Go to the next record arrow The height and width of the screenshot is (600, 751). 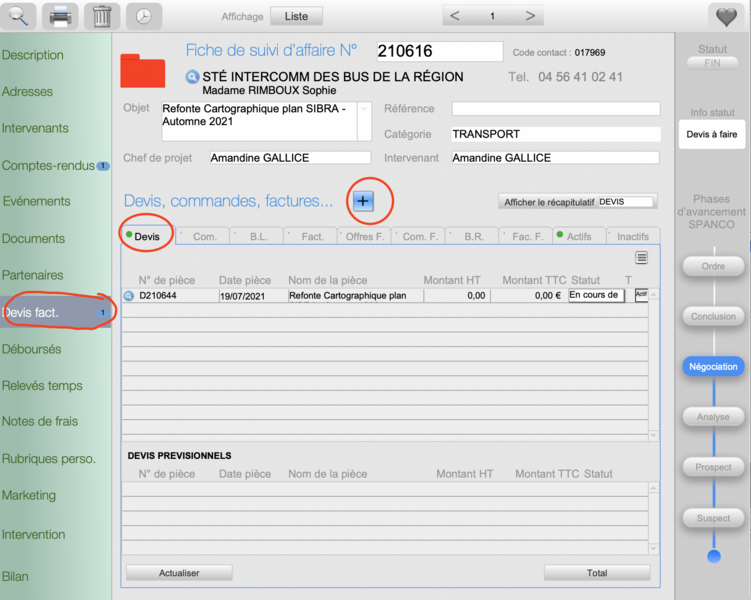[530, 16]
